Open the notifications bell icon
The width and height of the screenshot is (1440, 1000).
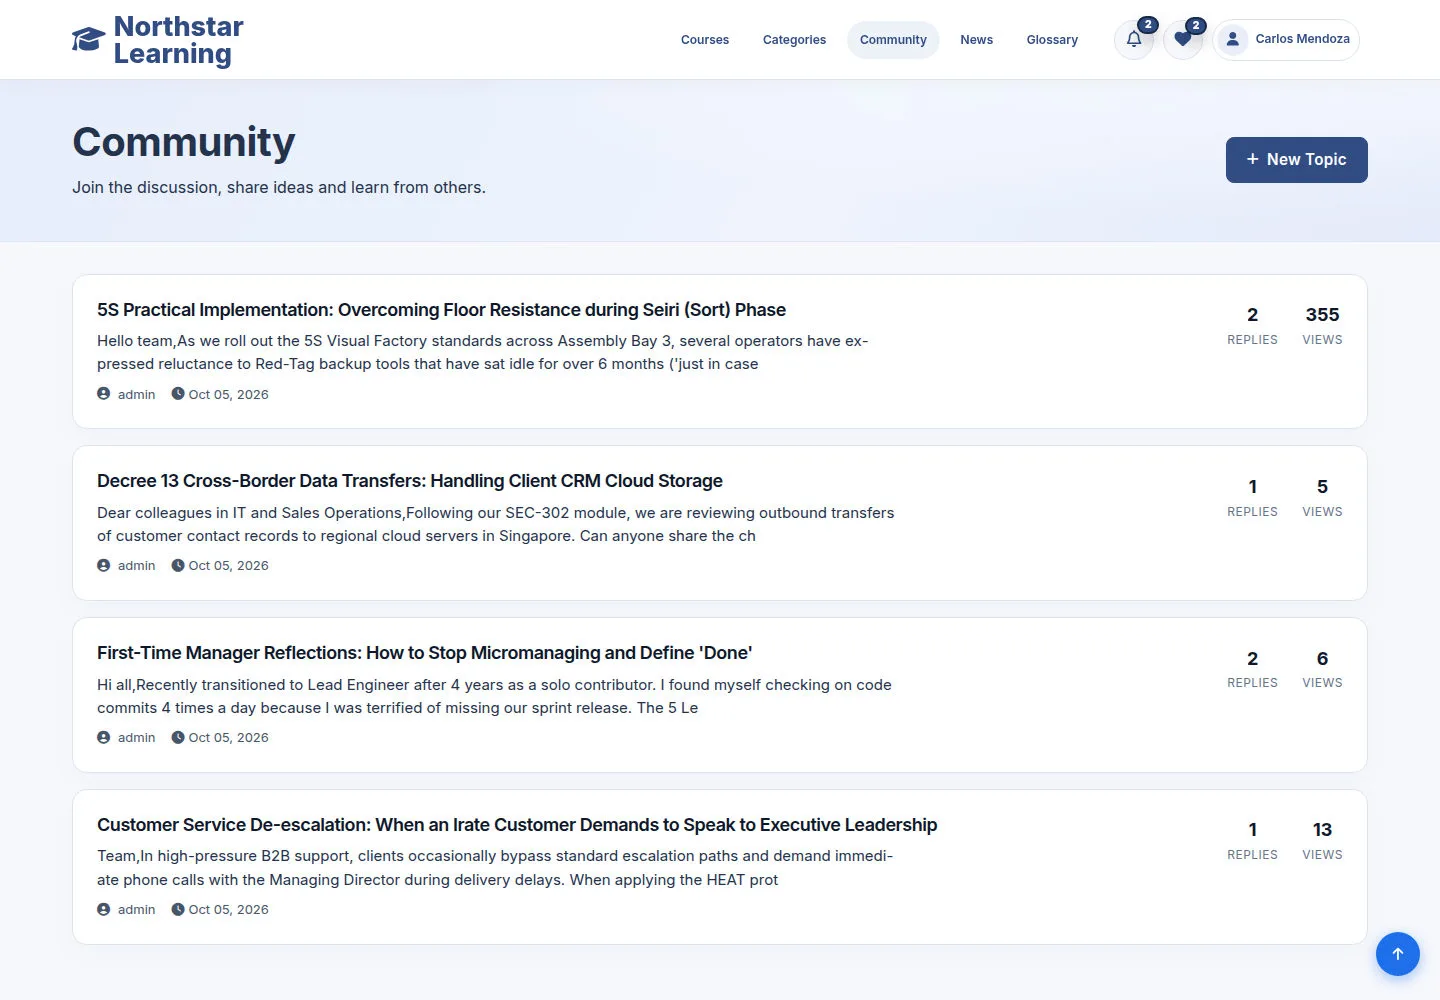1134,40
